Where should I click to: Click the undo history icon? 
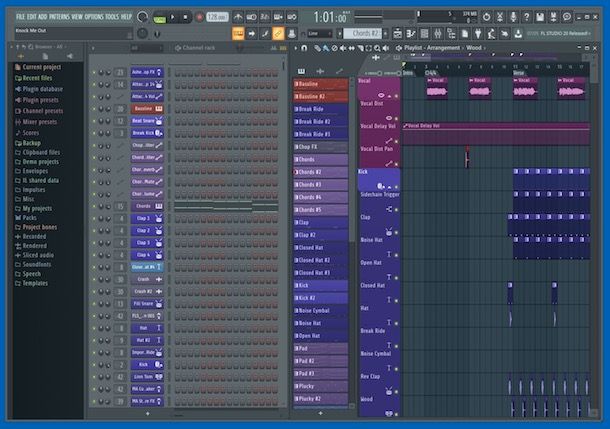486,17
